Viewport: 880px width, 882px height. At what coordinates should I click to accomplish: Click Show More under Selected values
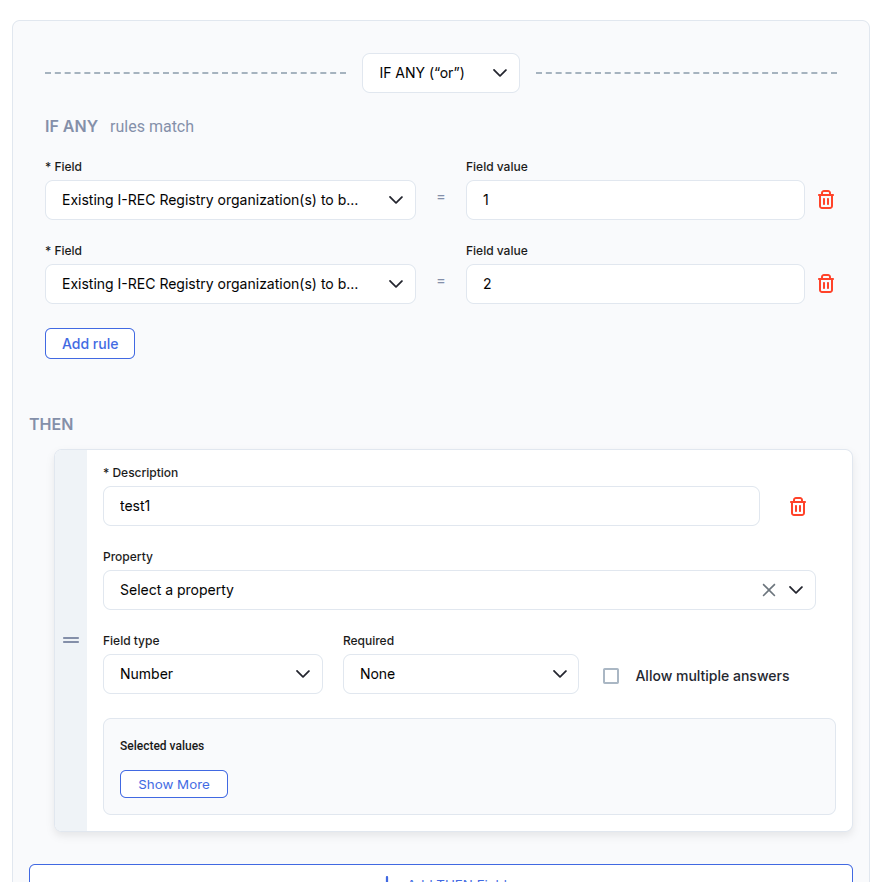pos(174,784)
